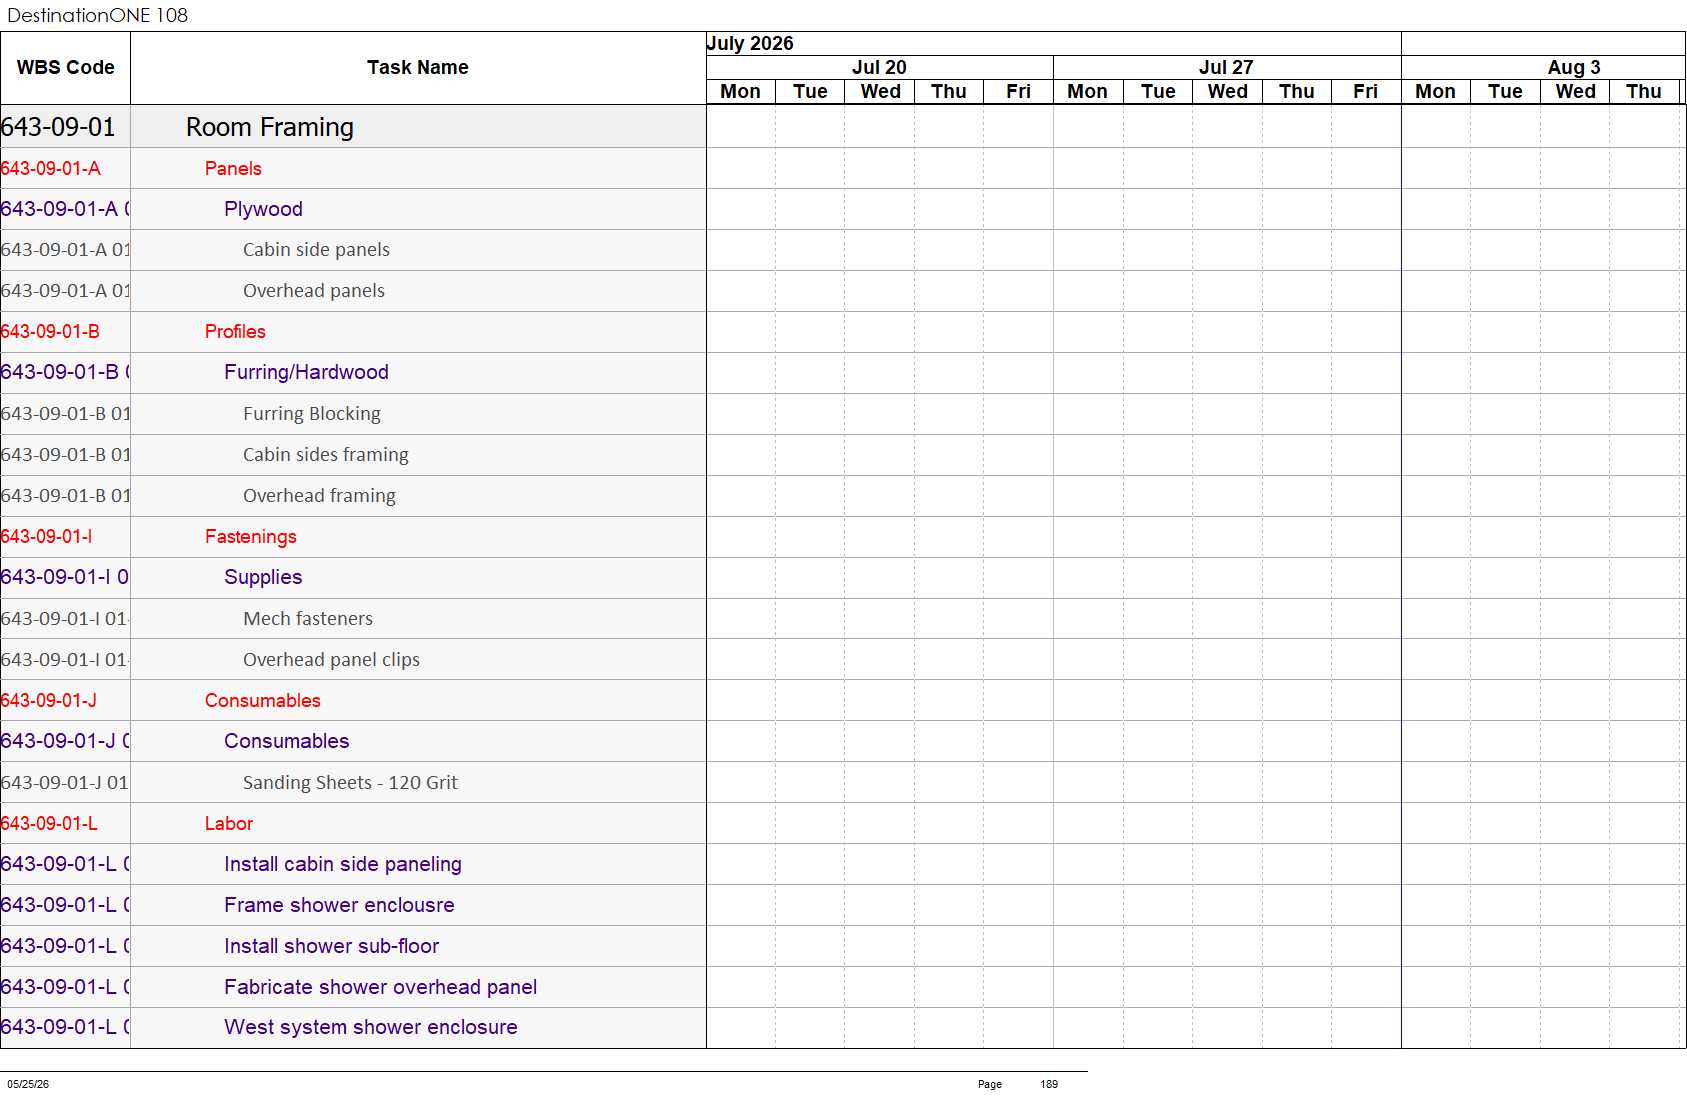Screen dimensions: 1687x1097
Task: Select the Plywood subtask
Action: pyautogui.click(x=263, y=209)
